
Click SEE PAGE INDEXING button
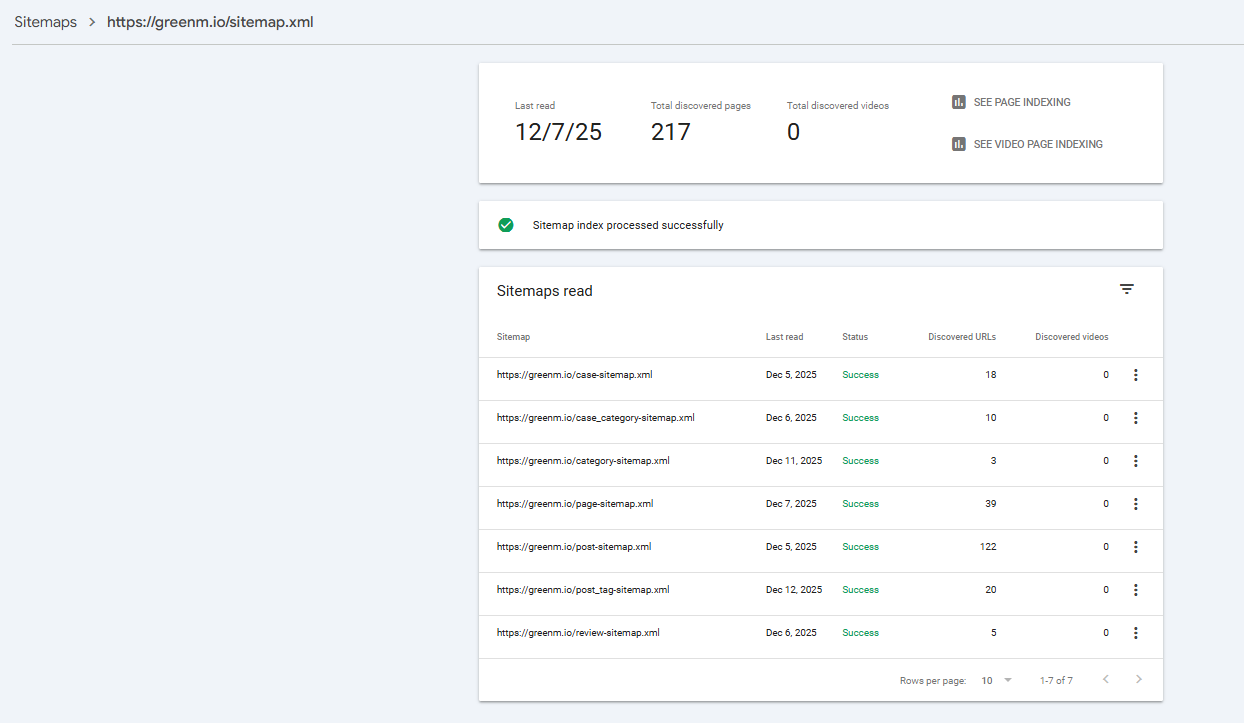click(x=1021, y=102)
